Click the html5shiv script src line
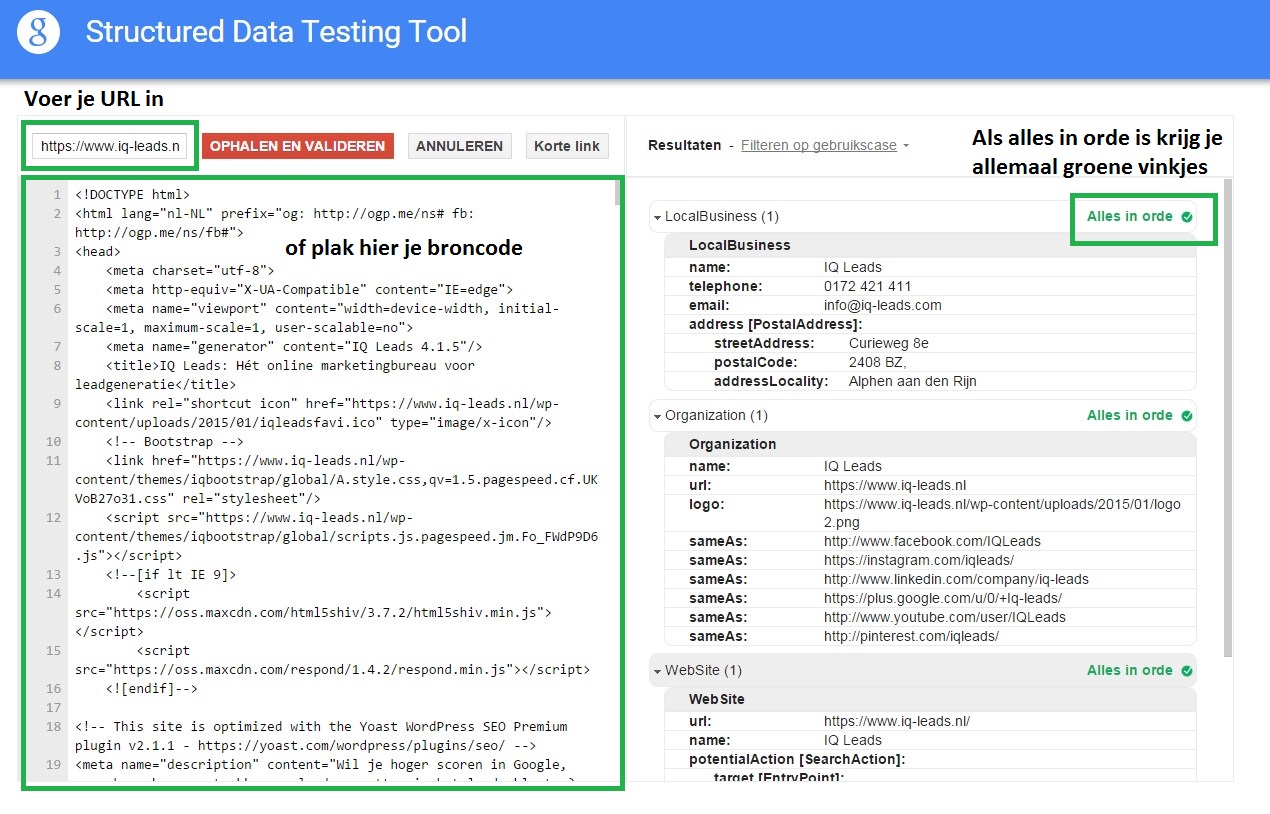 pyautogui.click(x=313, y=612)
